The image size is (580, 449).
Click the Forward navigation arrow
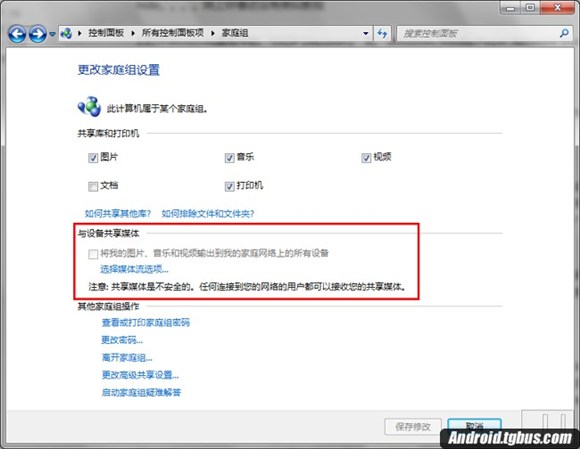(x=38, y=34)
